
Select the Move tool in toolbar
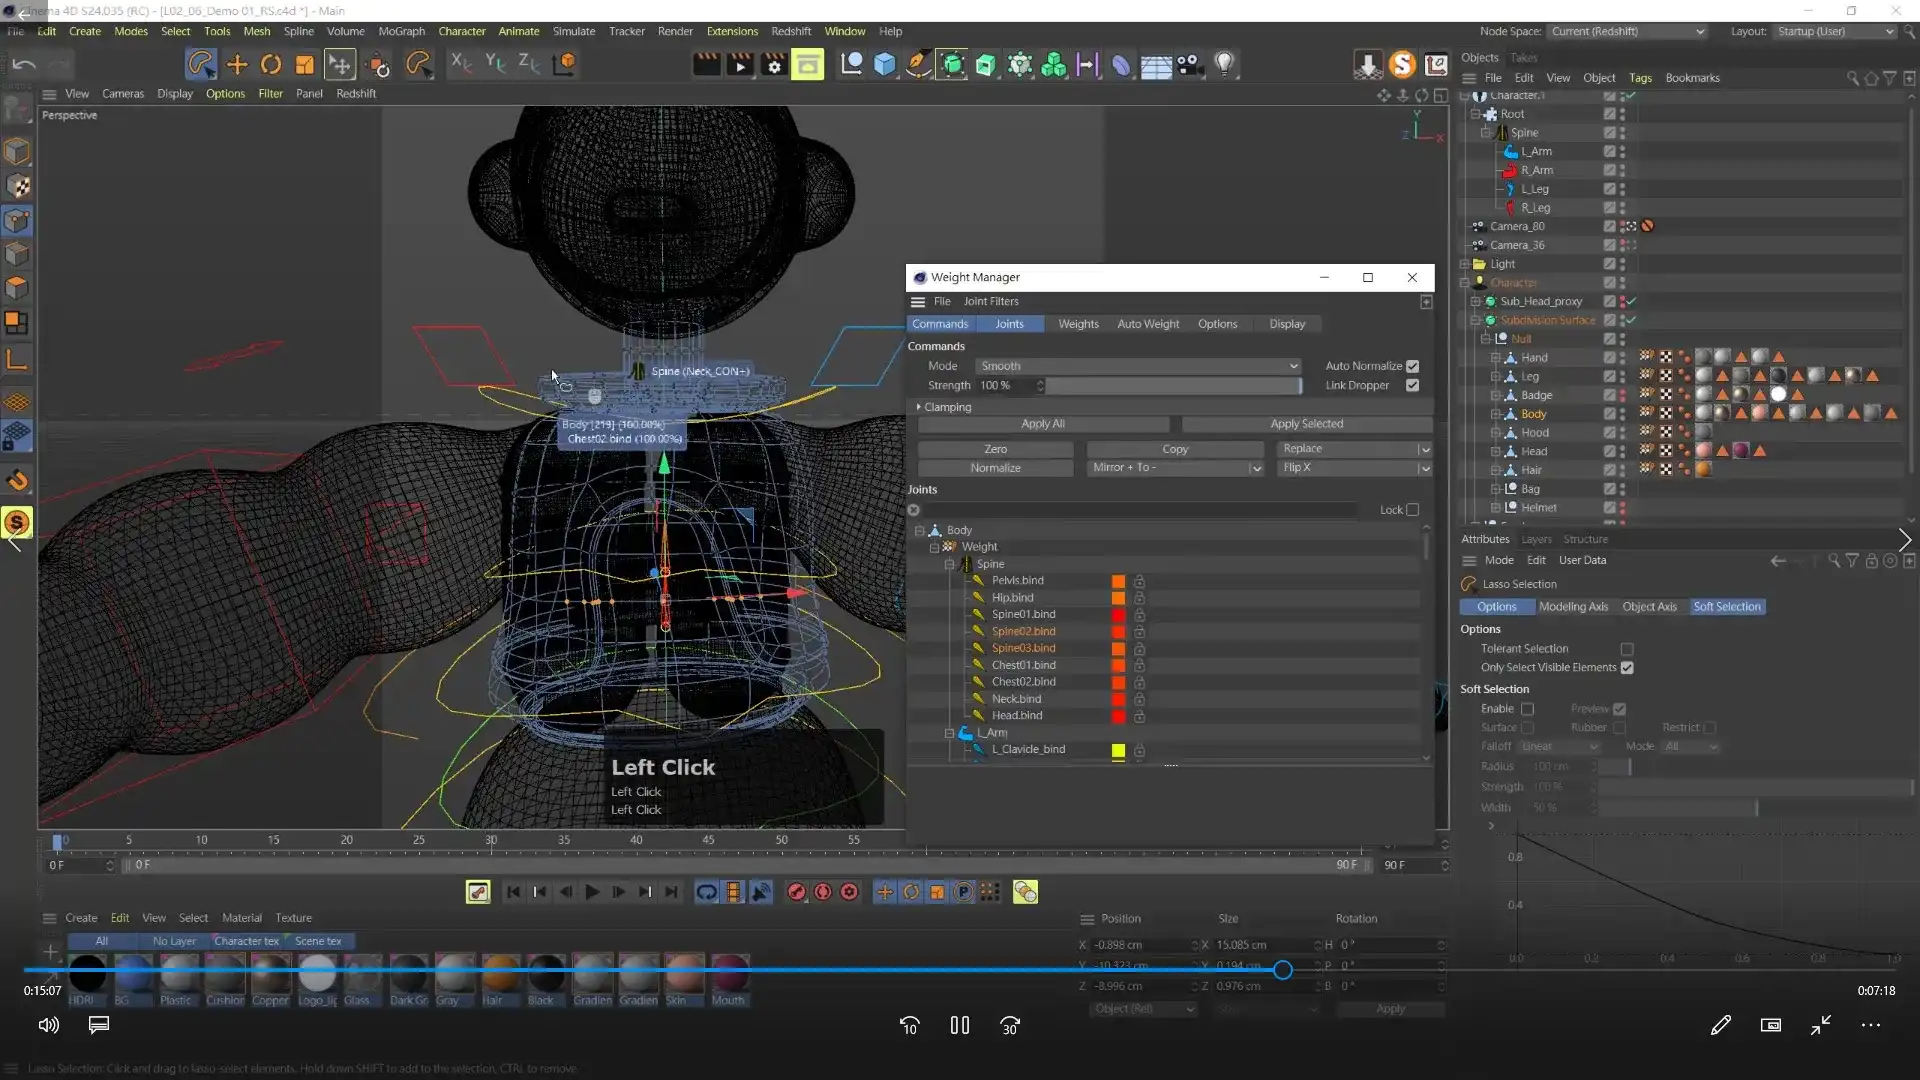pyautogui.click(x=237, y=65)
